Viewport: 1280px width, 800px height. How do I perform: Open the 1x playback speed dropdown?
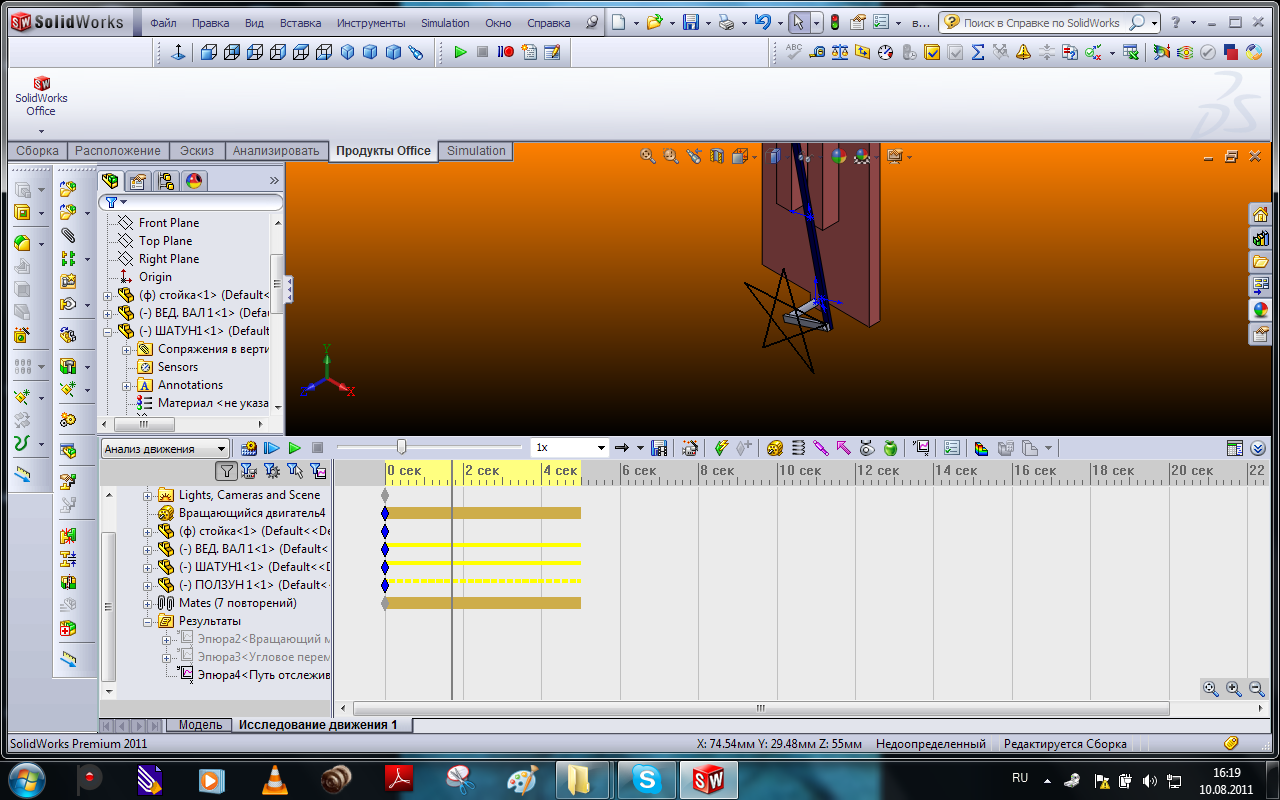(601, 448)
